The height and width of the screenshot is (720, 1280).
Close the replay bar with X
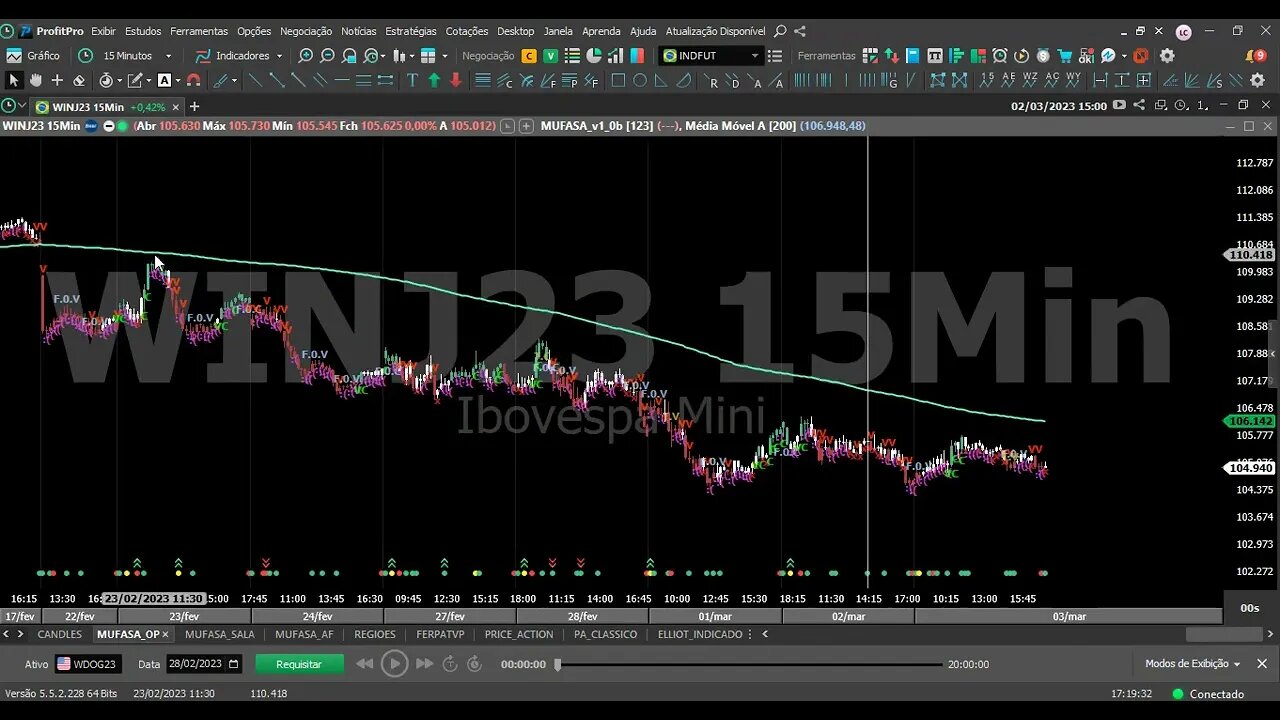(x=1262, y=664)
